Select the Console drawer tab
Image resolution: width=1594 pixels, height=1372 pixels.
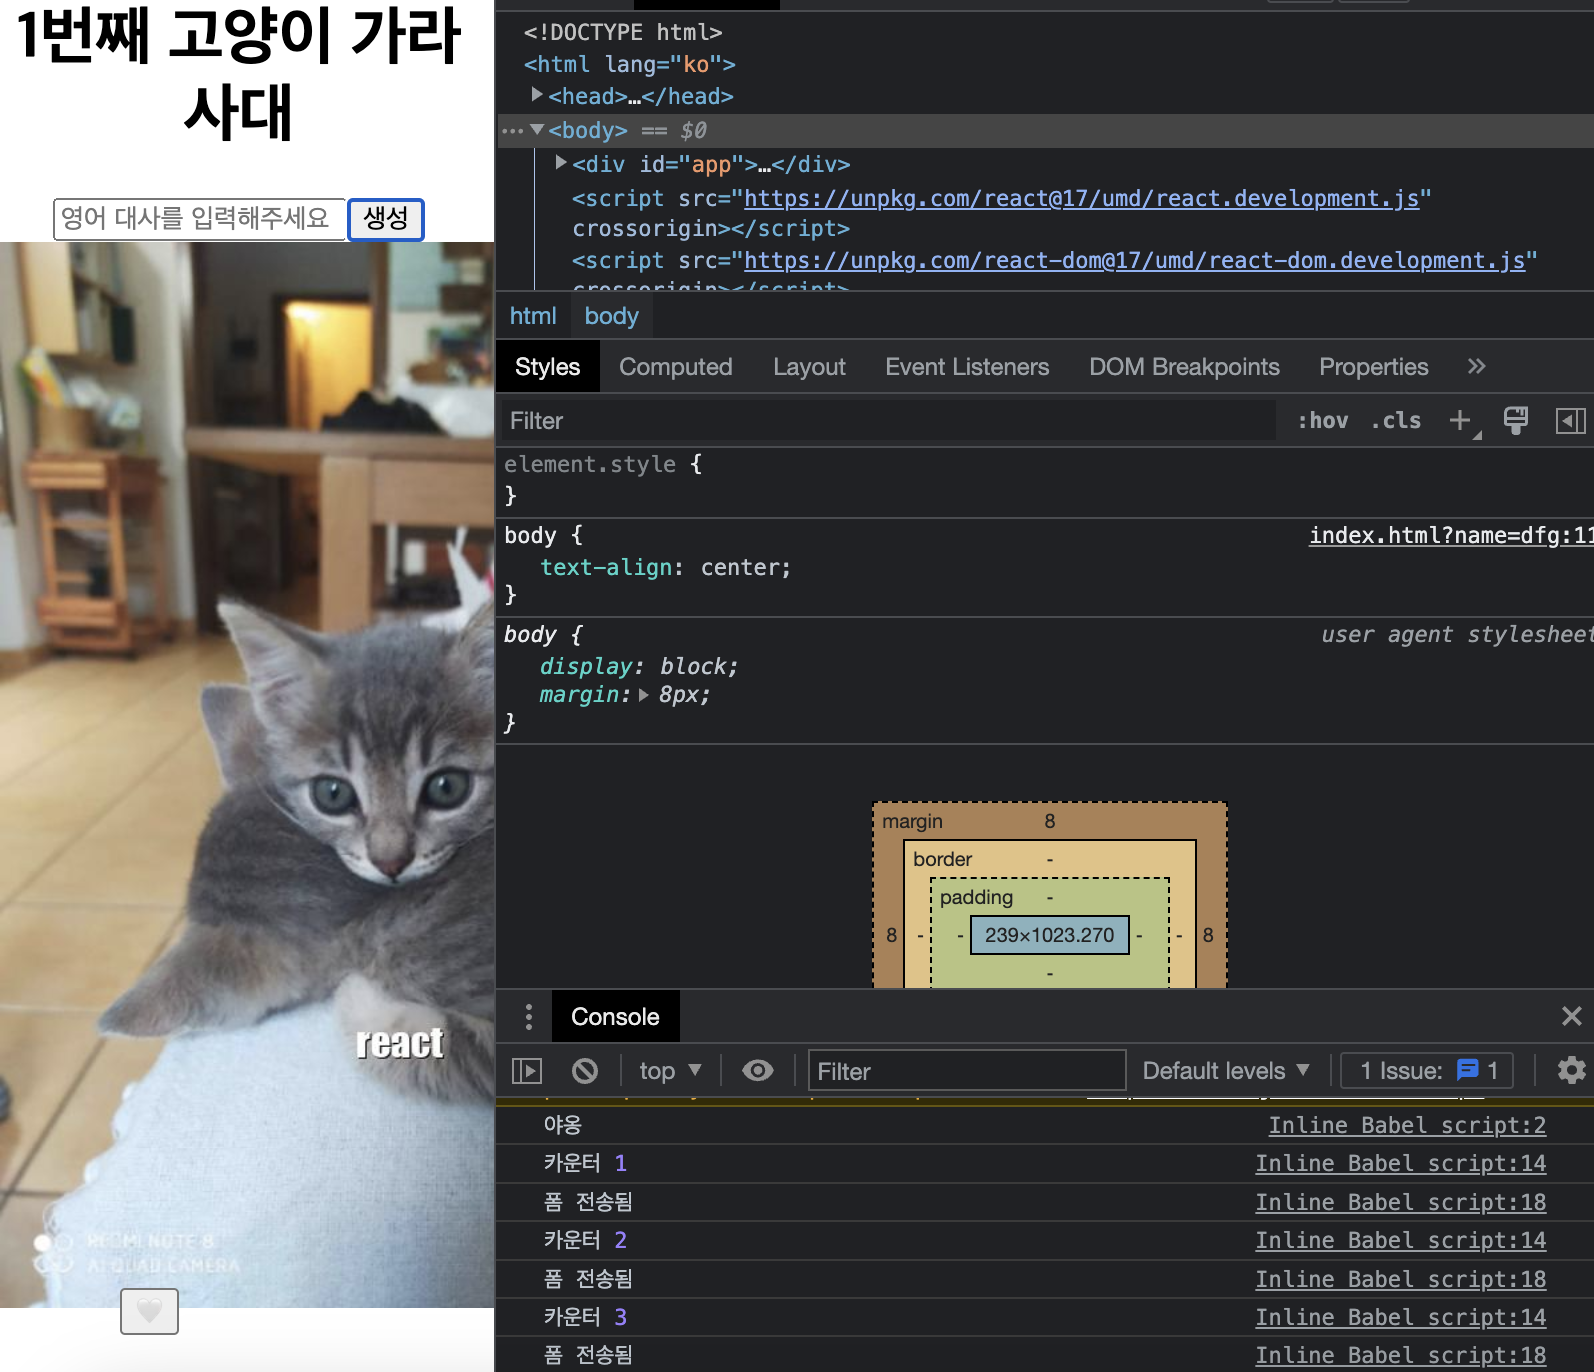click(615, 1017)
